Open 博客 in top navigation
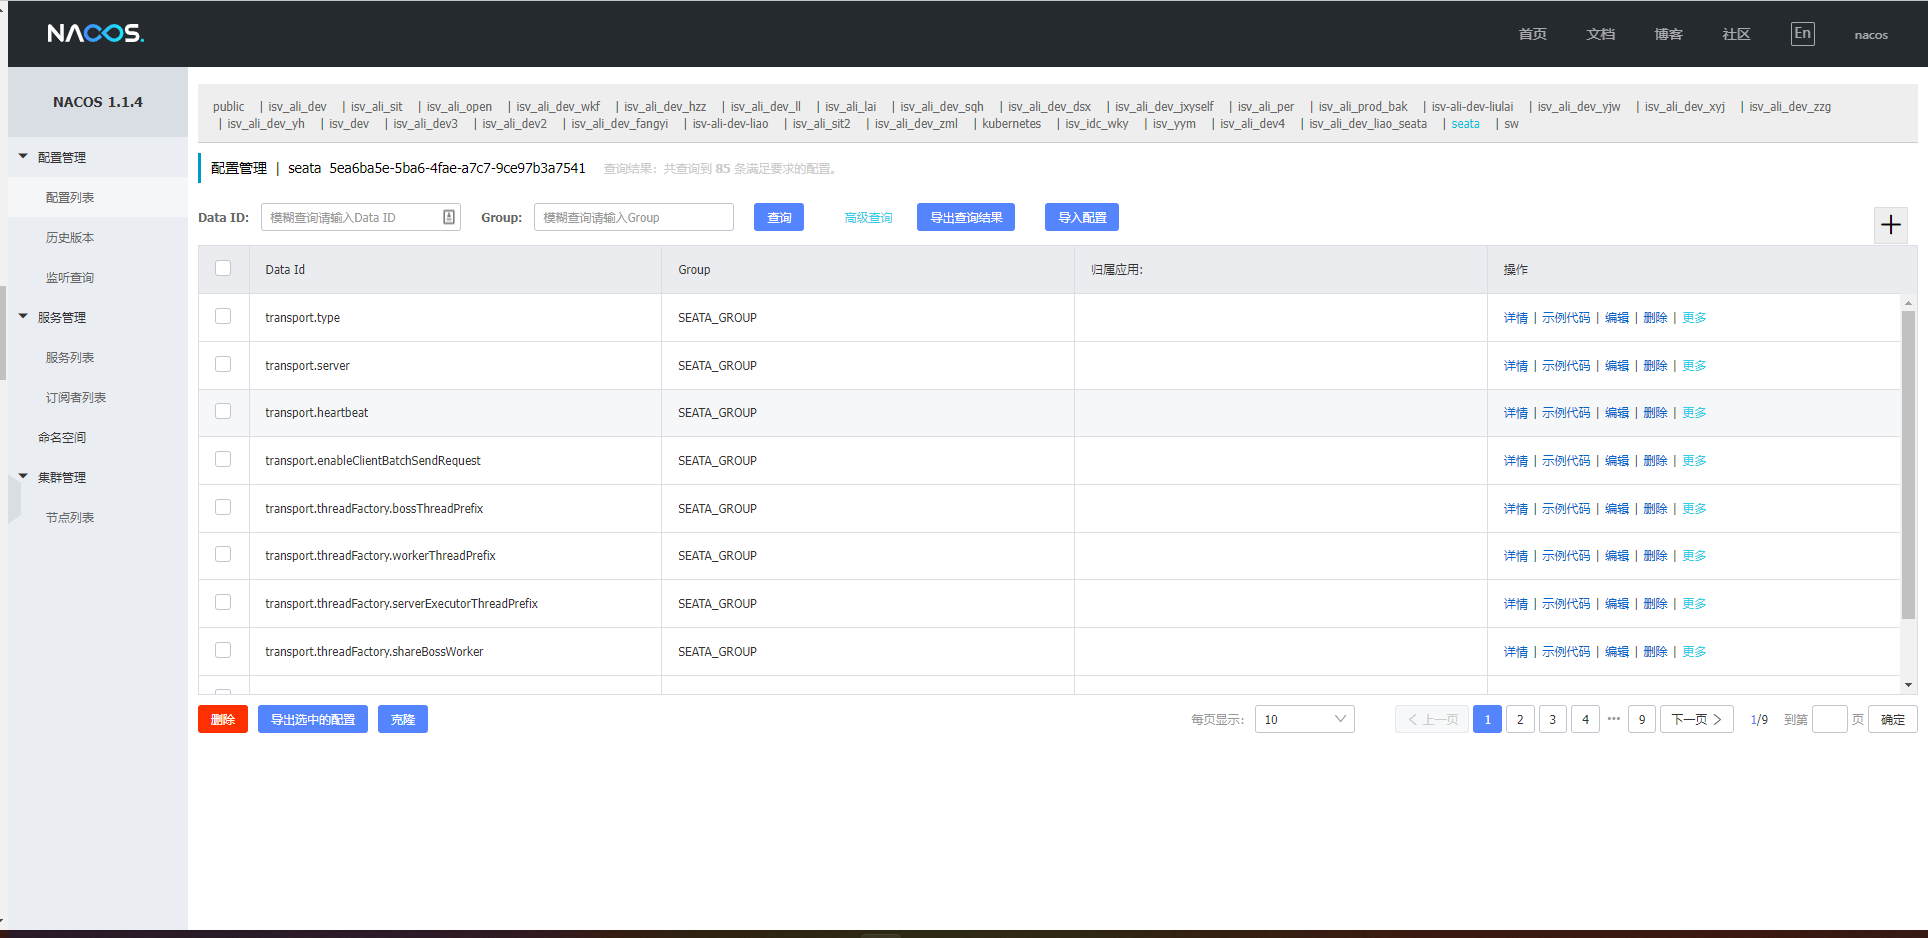1928x938 pixels. pyautogui.click(x=1668, y=34)
